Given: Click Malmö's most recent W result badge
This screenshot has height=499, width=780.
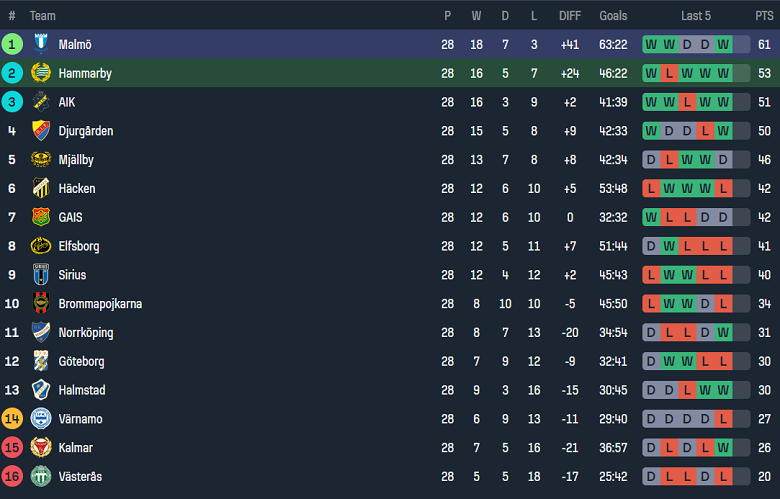Looking at the screenshot, I should 723,44.
